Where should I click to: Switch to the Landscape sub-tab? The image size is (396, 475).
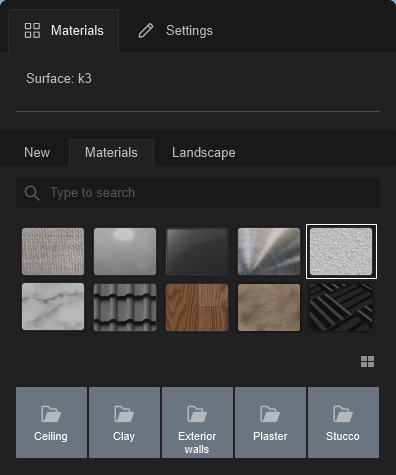click(x=204, y=153)
